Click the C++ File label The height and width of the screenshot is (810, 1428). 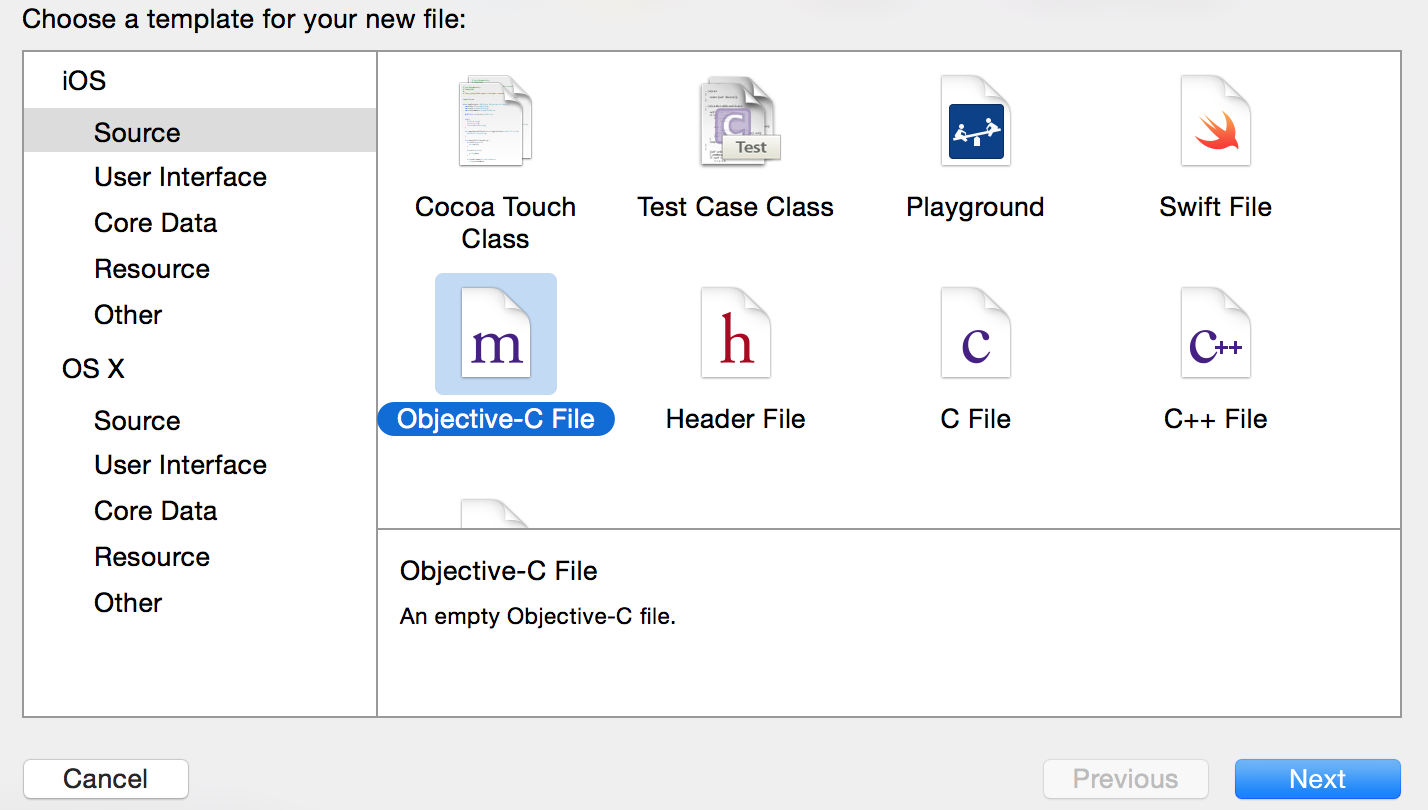[x=1216, y=419]
